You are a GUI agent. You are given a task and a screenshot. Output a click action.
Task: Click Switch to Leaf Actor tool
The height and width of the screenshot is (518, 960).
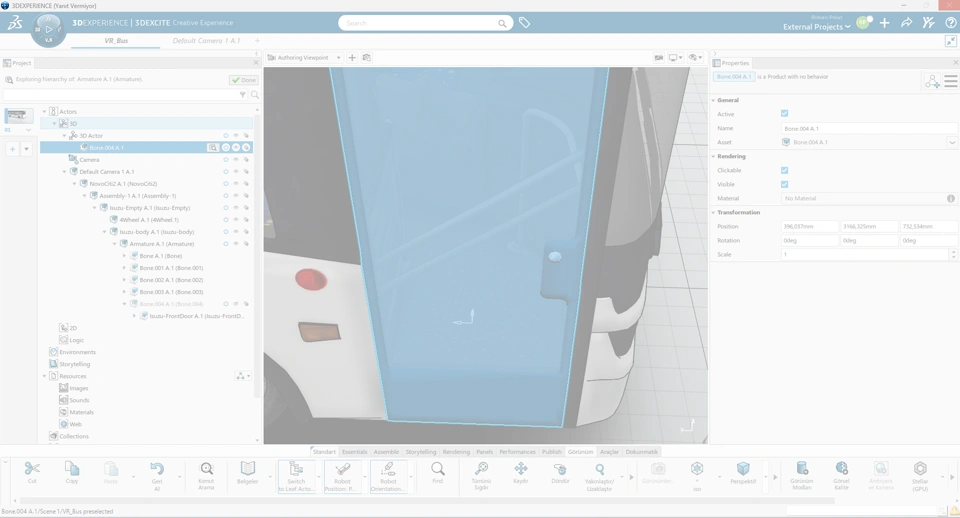(296, 476)
